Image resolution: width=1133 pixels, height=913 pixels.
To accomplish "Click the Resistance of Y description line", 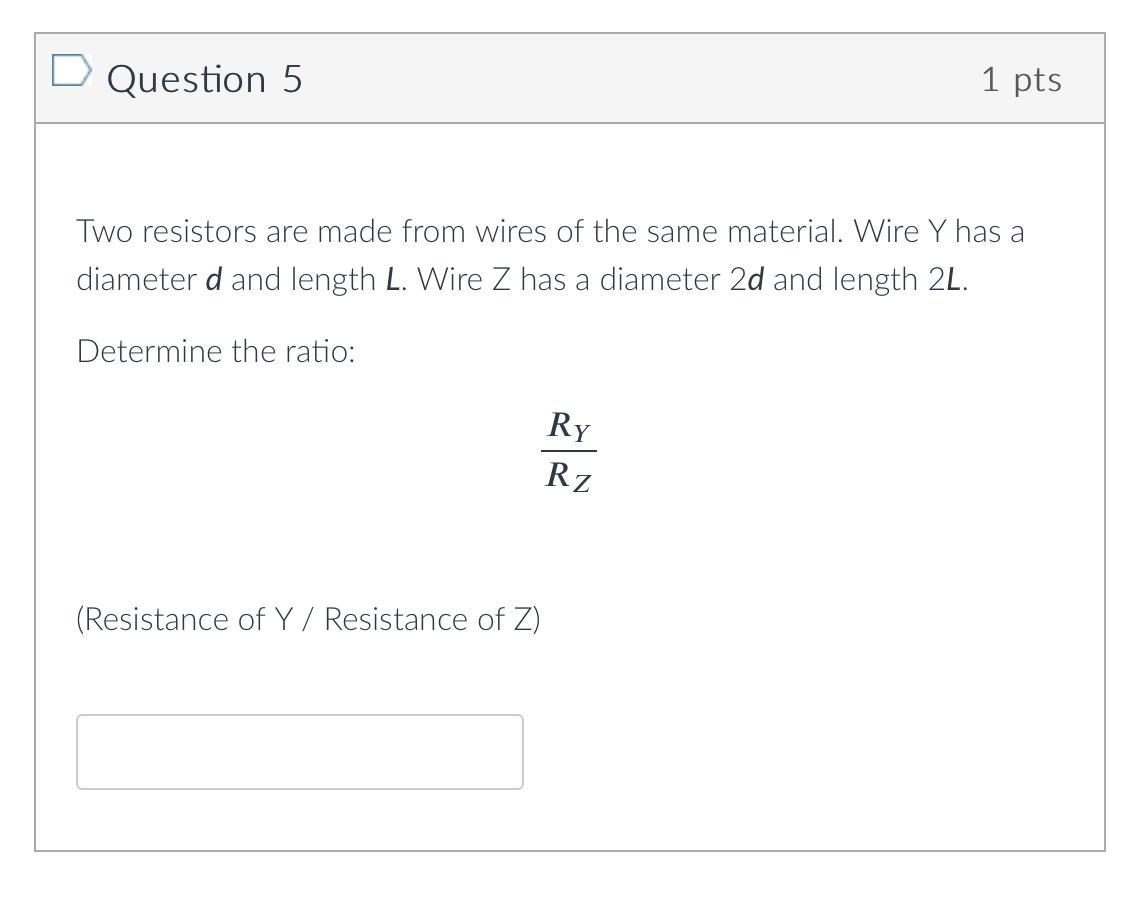I will click(308, 619).
